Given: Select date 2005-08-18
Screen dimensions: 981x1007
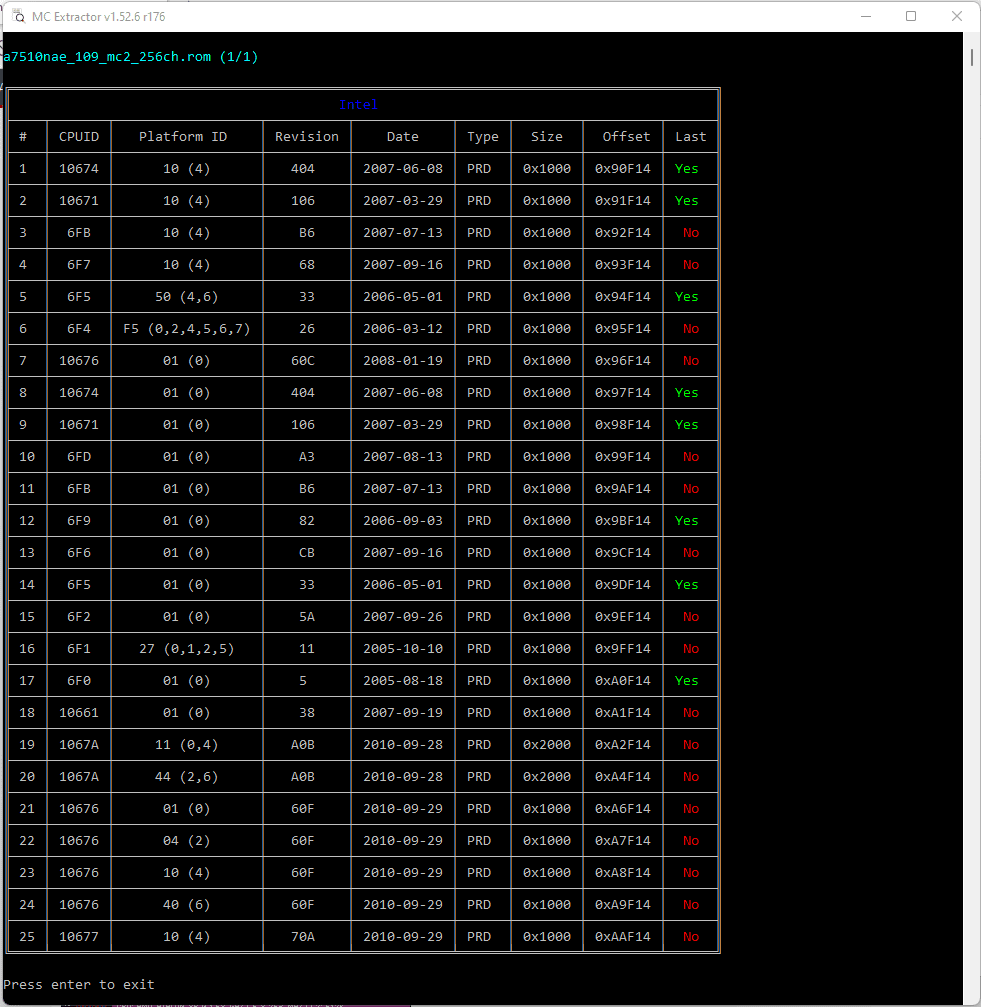Looking at the screenshot, I should tap(403, 681).
